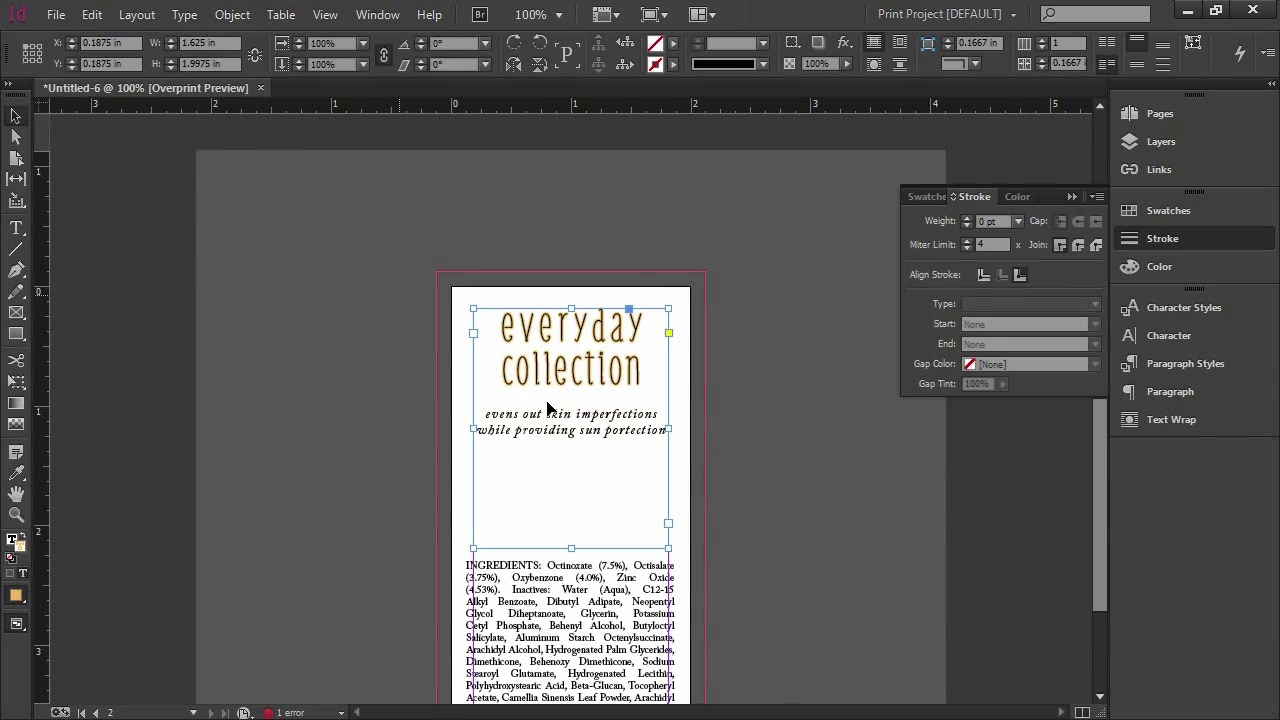Open the Paragraph Styles panel
Viewport: 1280px width, 720px height.
(1185, 364)
